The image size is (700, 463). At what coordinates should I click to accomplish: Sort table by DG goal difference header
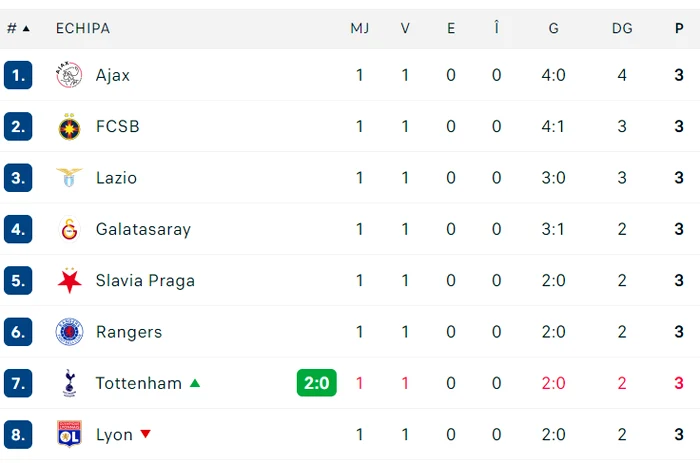pos(622,29)
